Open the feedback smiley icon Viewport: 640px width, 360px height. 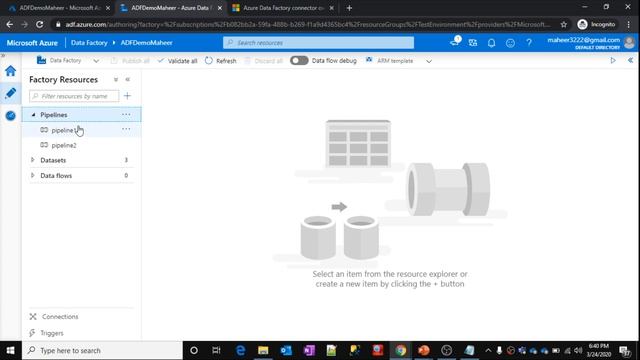510,43
